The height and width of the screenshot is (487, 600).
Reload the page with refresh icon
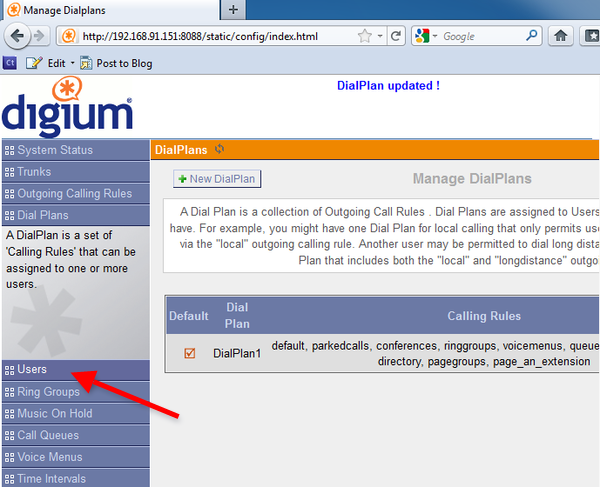396,36
